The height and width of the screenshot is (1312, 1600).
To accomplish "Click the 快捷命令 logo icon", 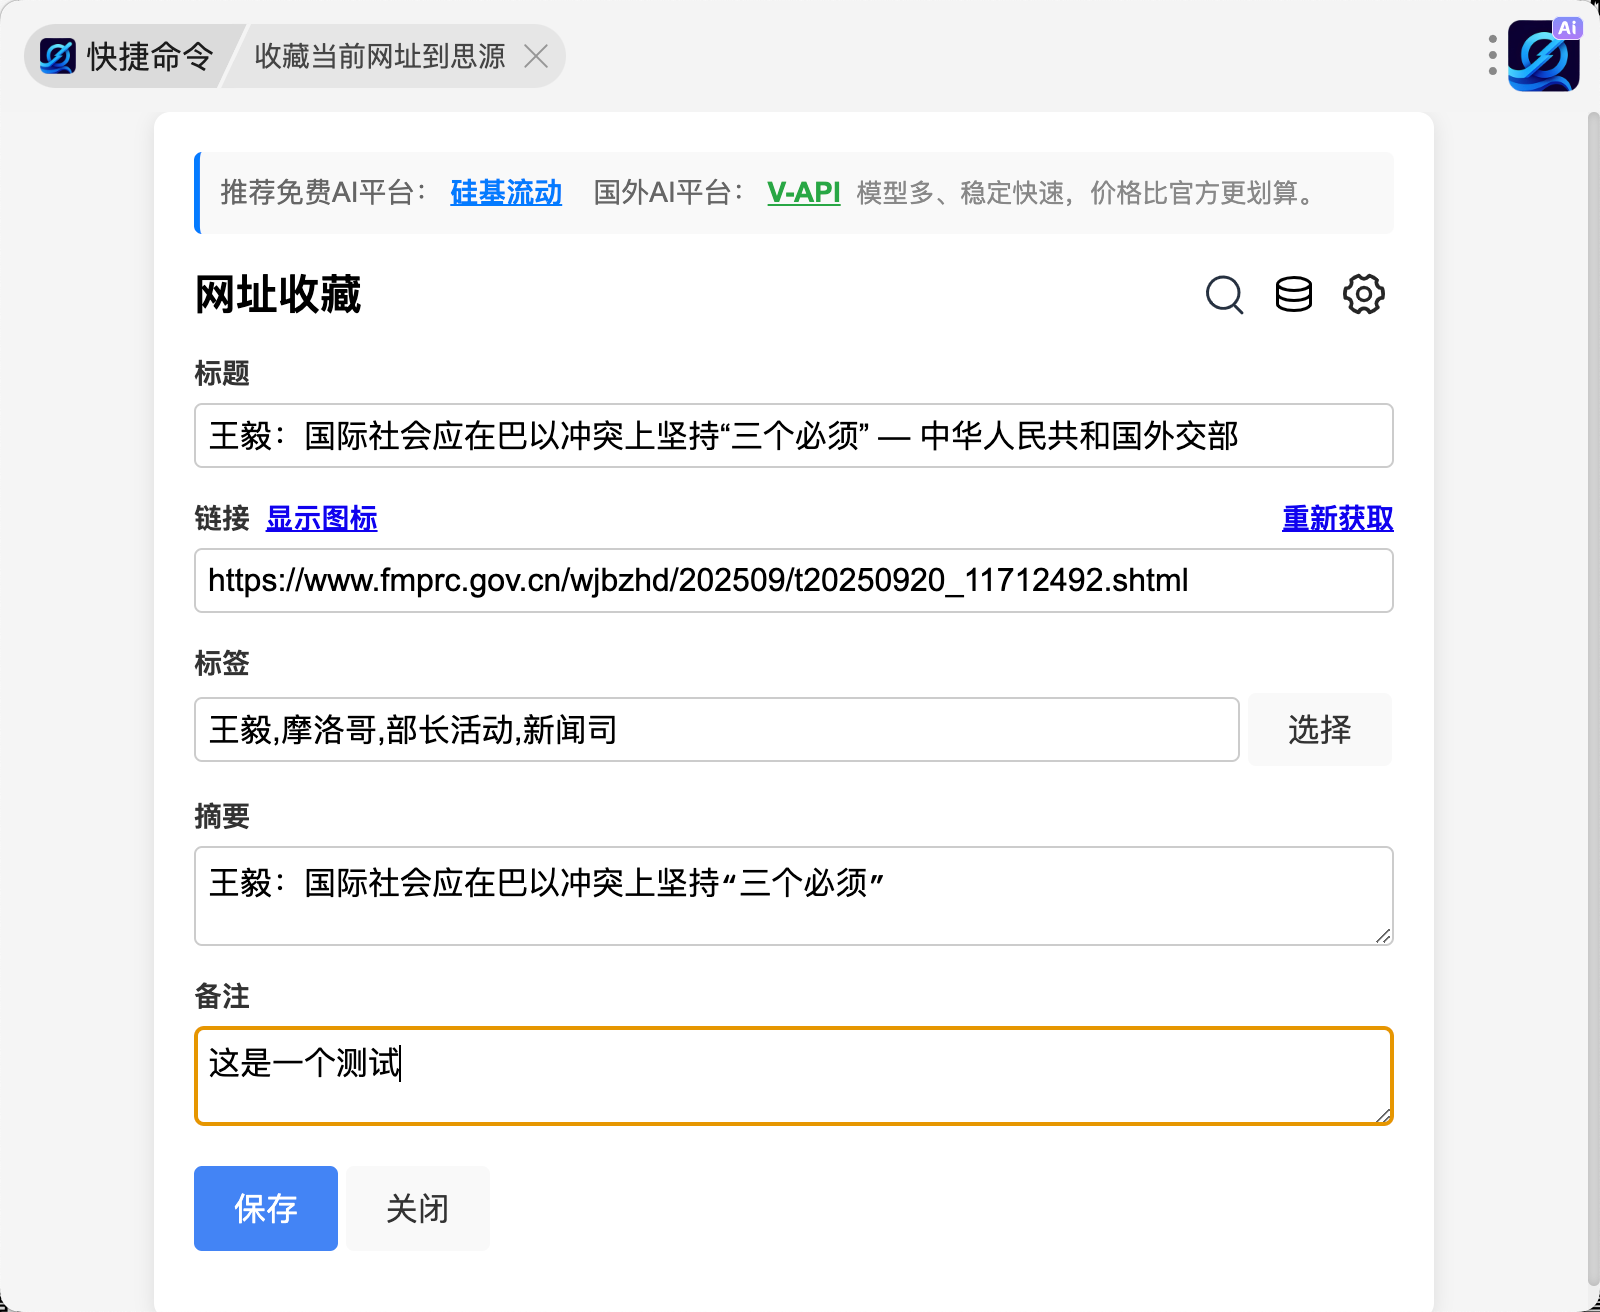I will point(58,56).
